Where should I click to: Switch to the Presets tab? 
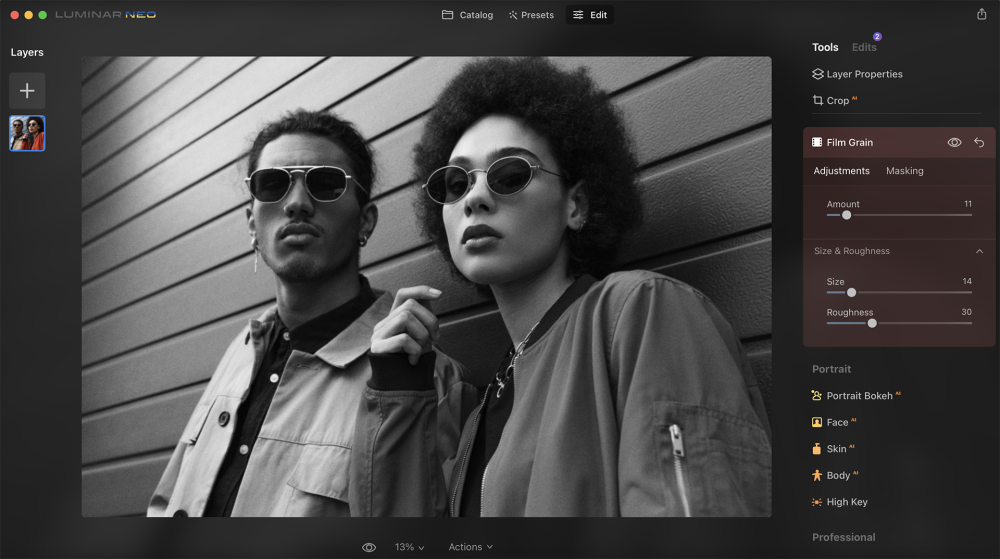531,15
